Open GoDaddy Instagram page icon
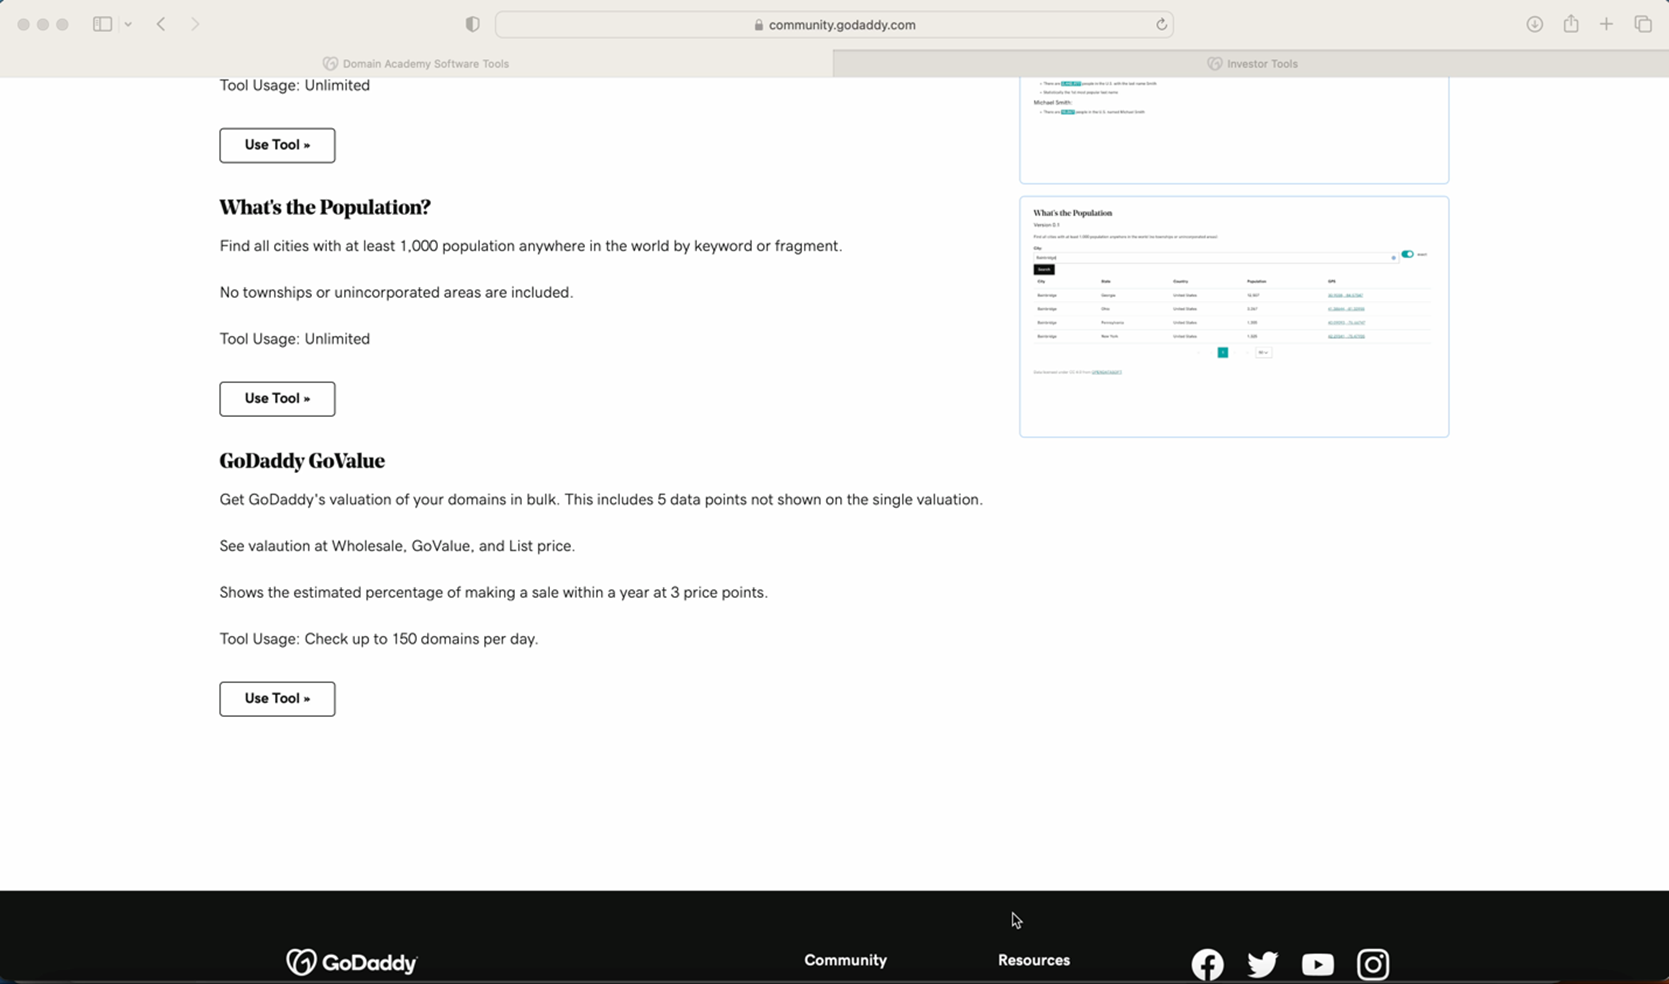This screenshot has height=984, width=1669. [1372, 964]
